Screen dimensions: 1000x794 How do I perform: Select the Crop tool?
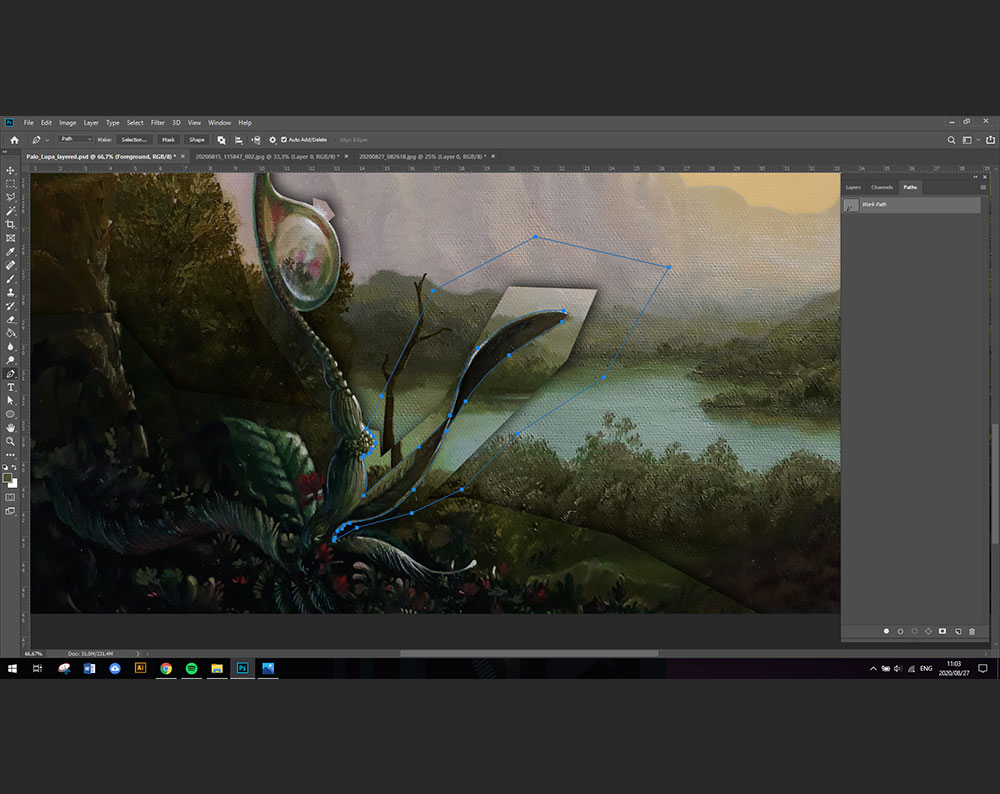[11, 225]
